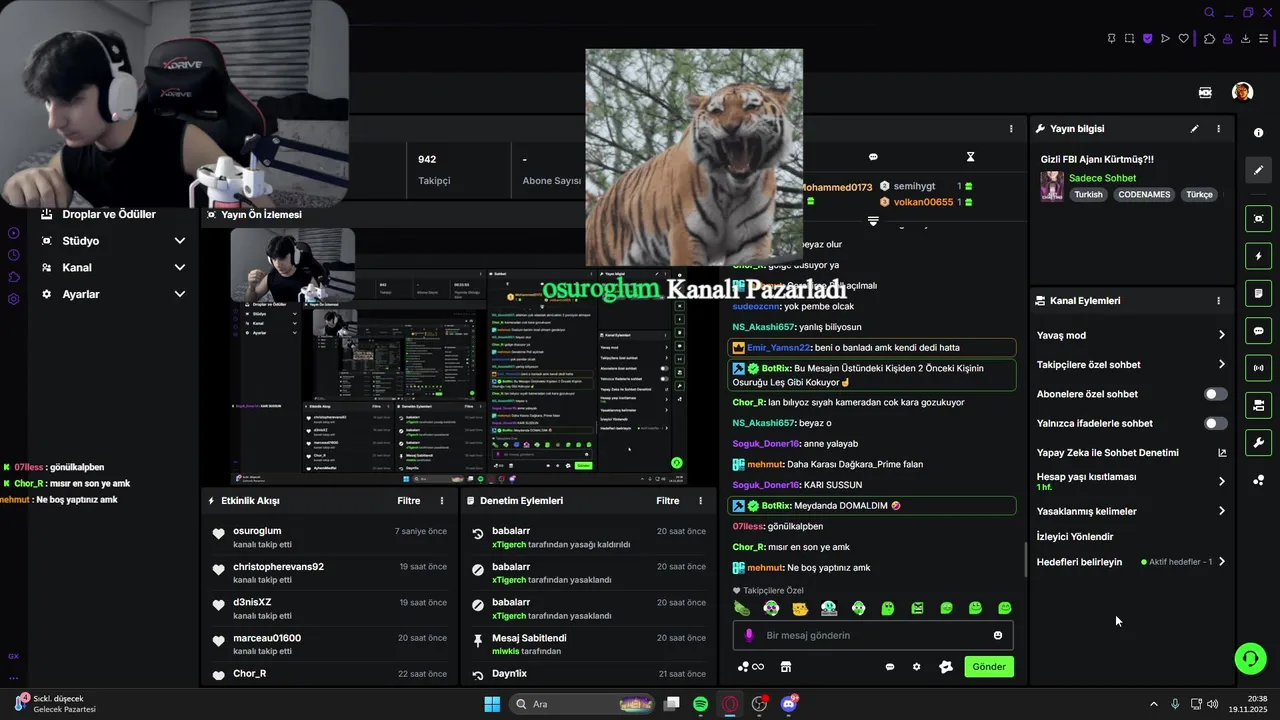Click the purple microphone icon in message box
This screenshot has width=1280, height=720.
pos(749,636)
